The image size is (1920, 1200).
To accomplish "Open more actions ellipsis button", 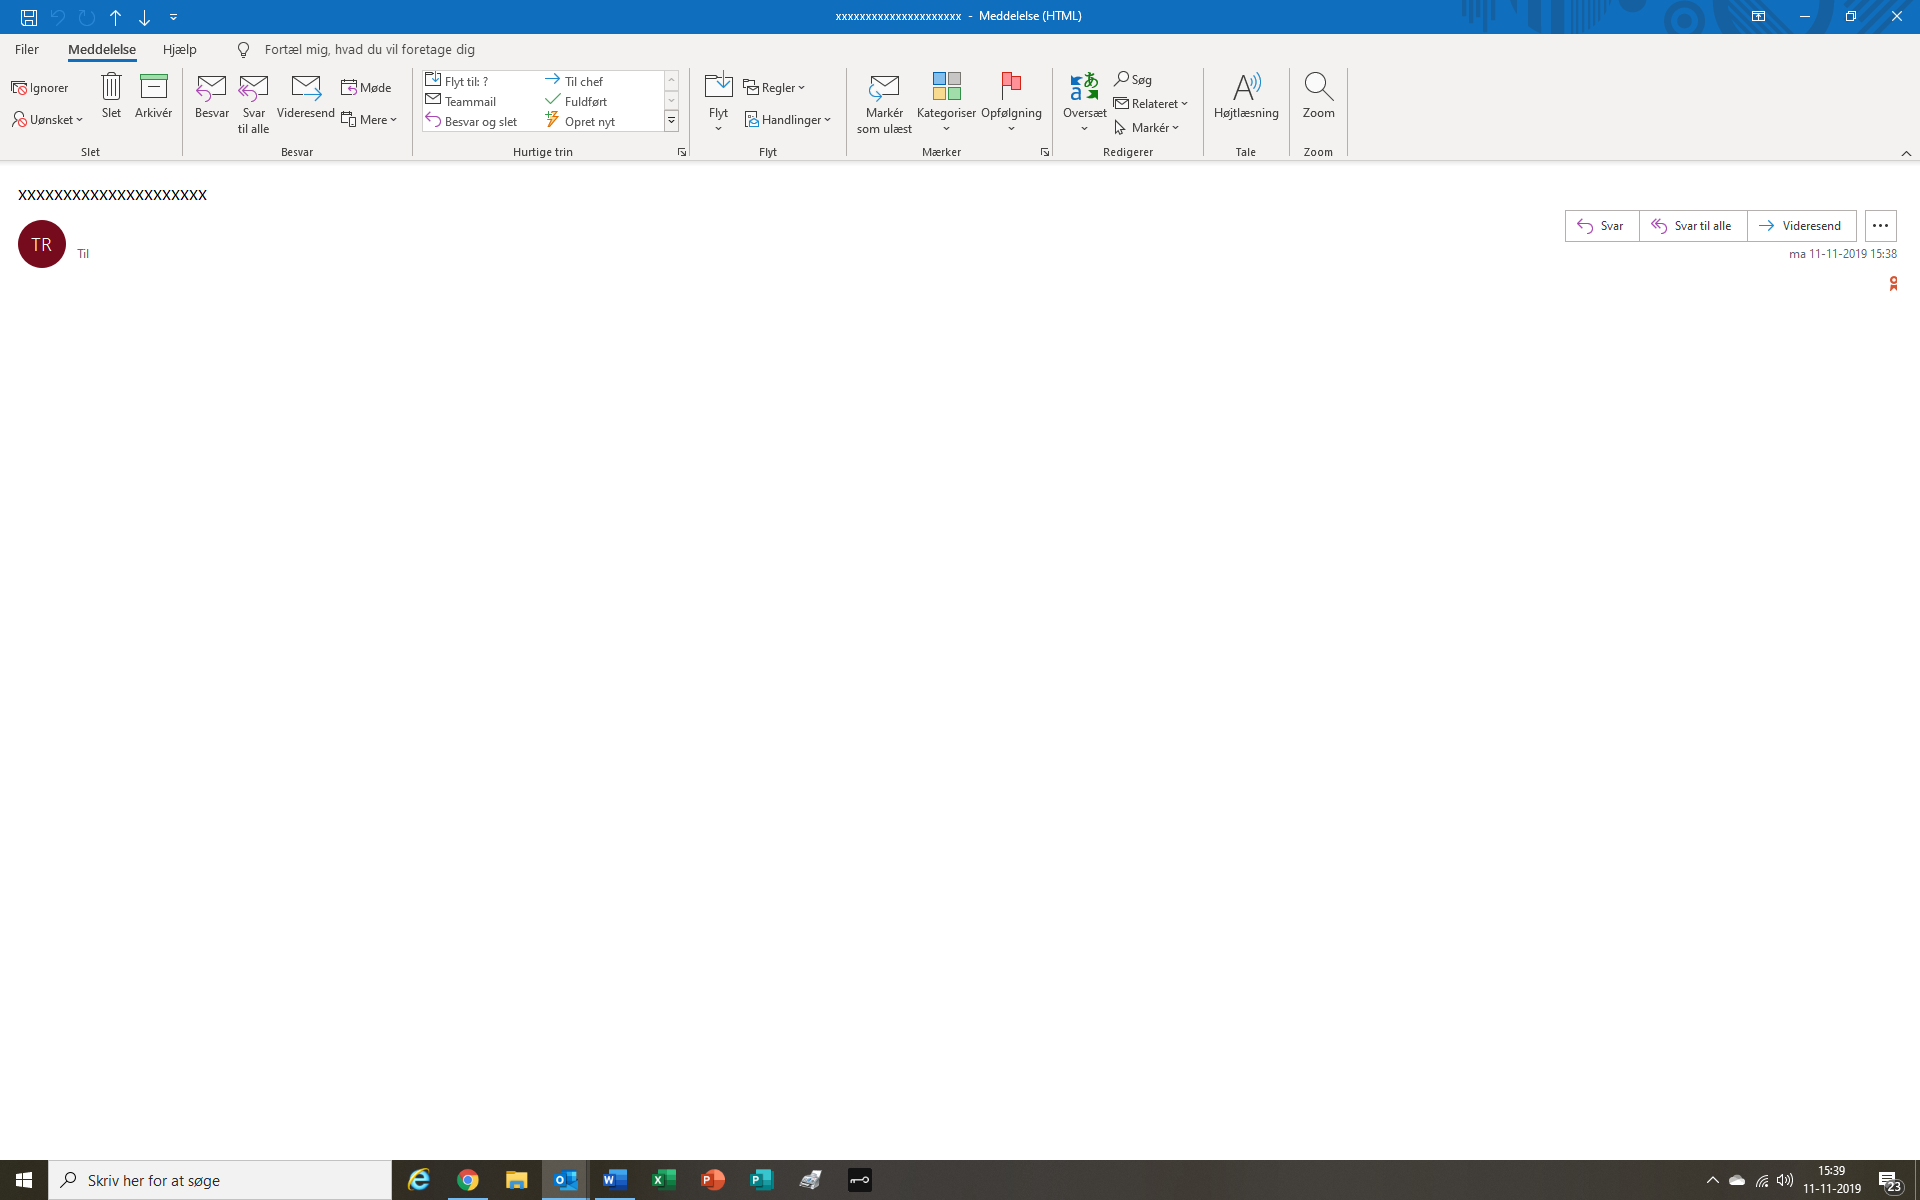I will (1880, 226).
